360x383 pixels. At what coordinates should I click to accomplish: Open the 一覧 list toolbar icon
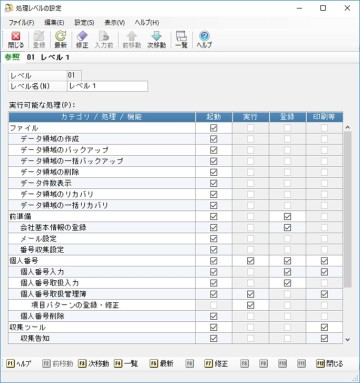pyautogui.click(x=181, y=40)
